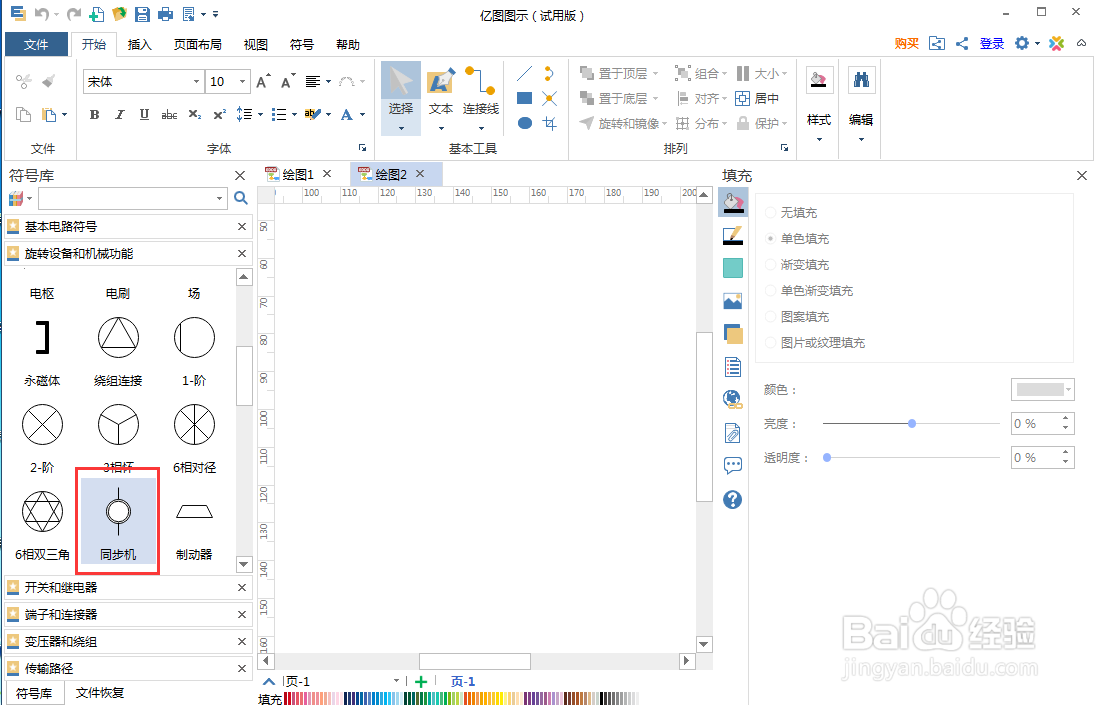Open the picture side panel icon
The height and width of the screenshot is (705, 1097).
pyautogui.click(x=732, y=301)
